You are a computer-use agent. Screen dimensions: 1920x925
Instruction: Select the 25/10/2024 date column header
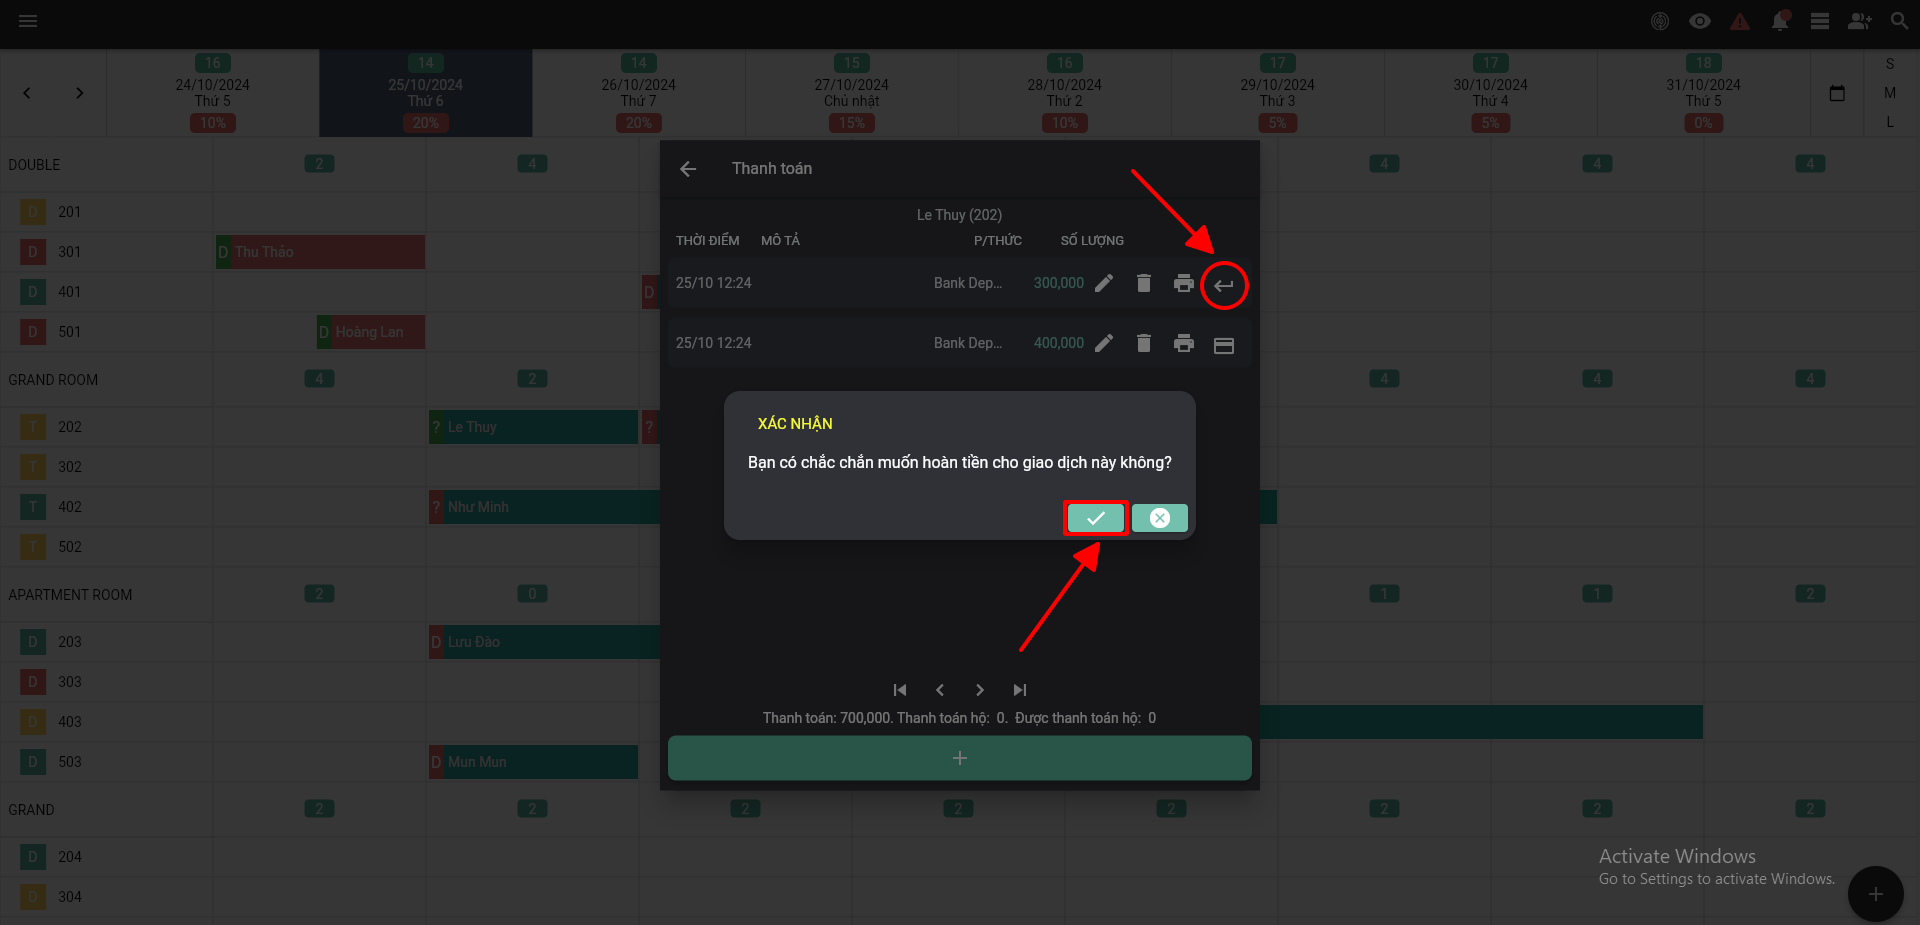coord(426,93)
